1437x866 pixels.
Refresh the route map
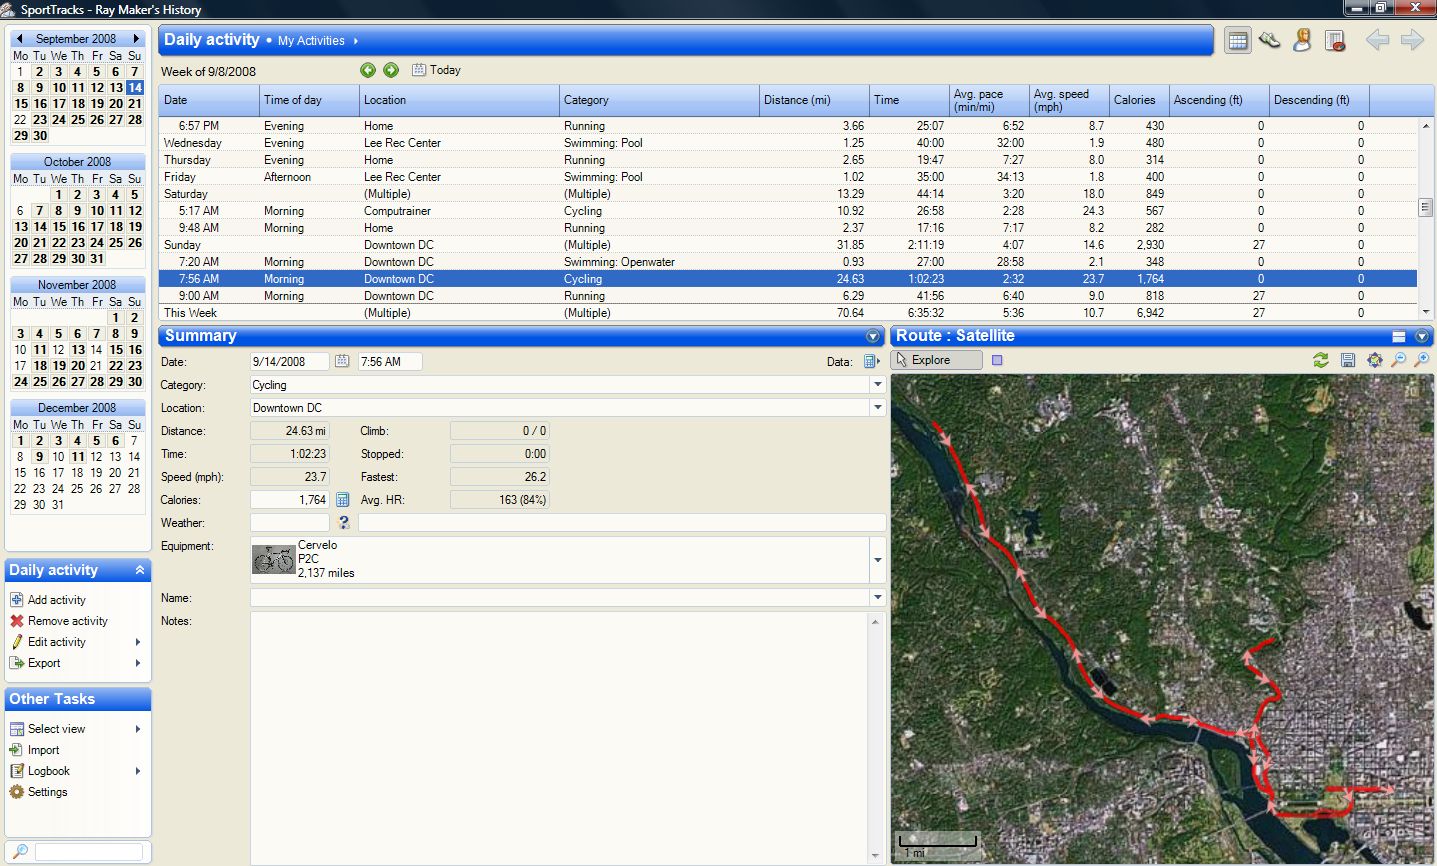1321,360
